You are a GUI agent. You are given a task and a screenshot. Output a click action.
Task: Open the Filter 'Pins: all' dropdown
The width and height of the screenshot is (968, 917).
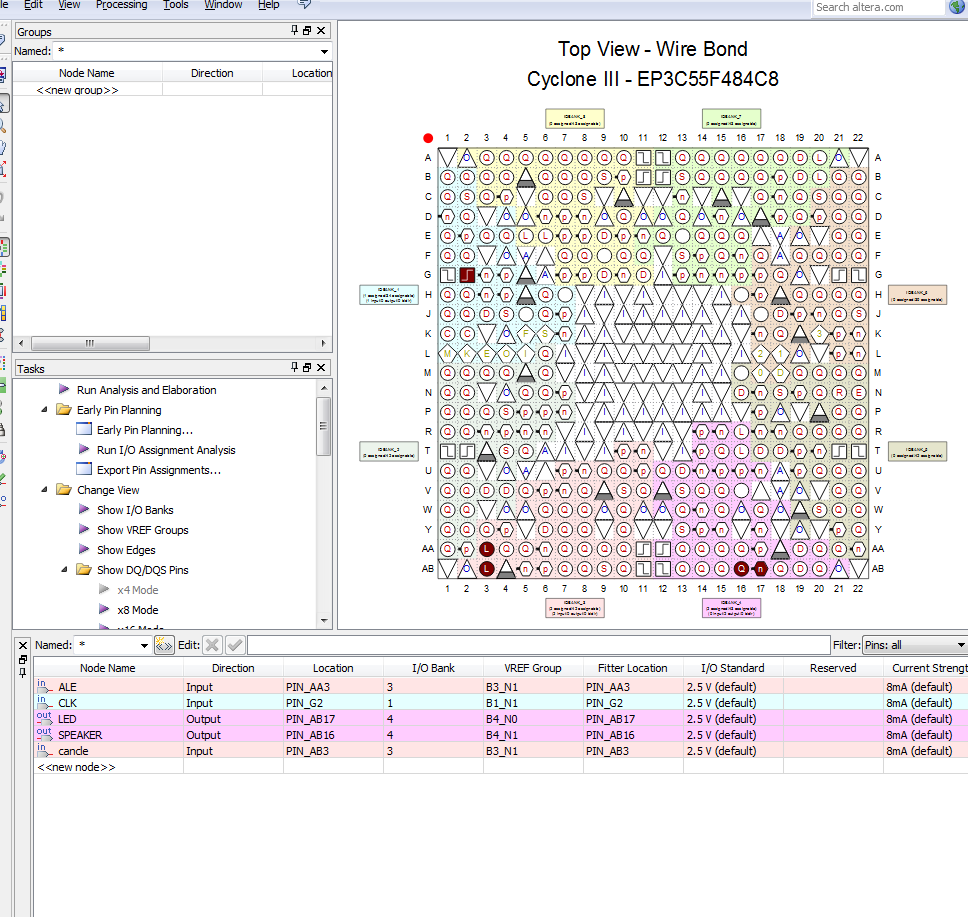pos(961,645)
